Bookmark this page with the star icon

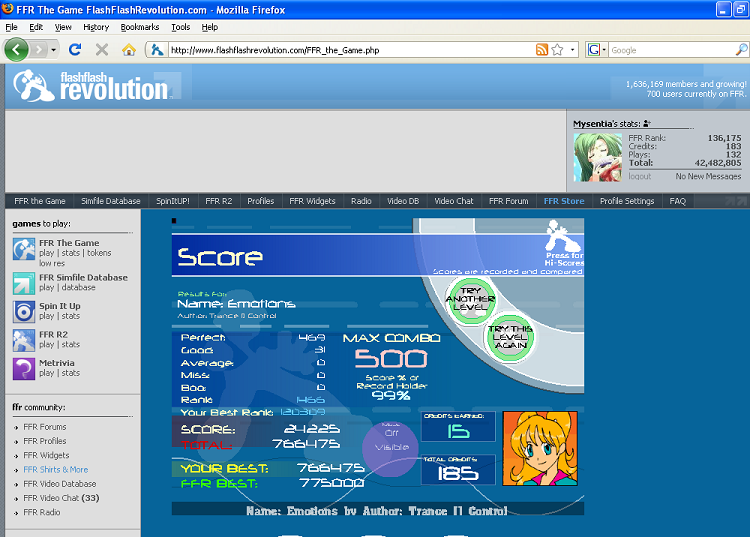click(x=557, y=49)
